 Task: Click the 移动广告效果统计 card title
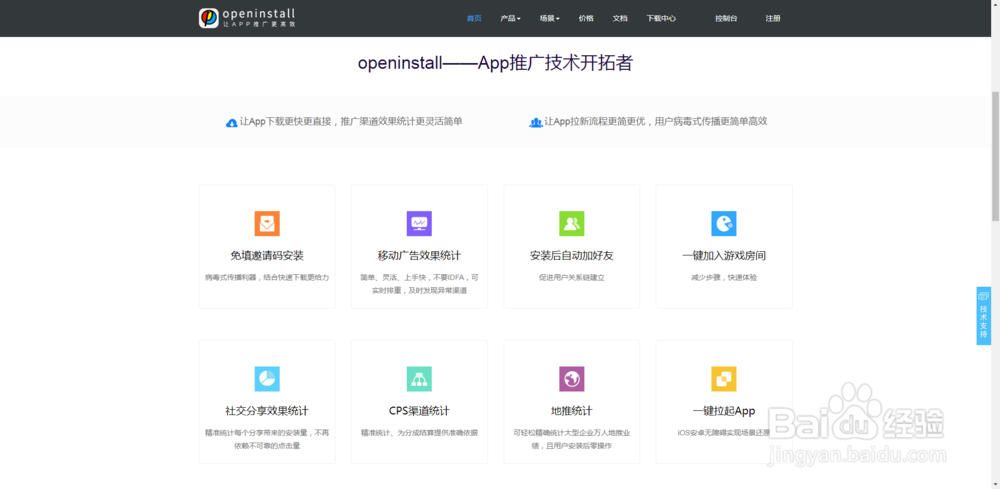coord(419,256)
